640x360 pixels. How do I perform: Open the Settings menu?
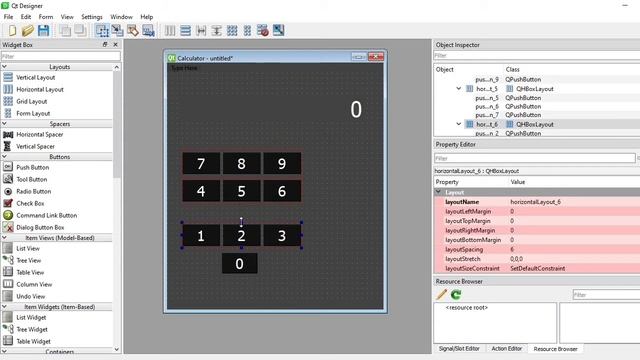click(92, 17)
